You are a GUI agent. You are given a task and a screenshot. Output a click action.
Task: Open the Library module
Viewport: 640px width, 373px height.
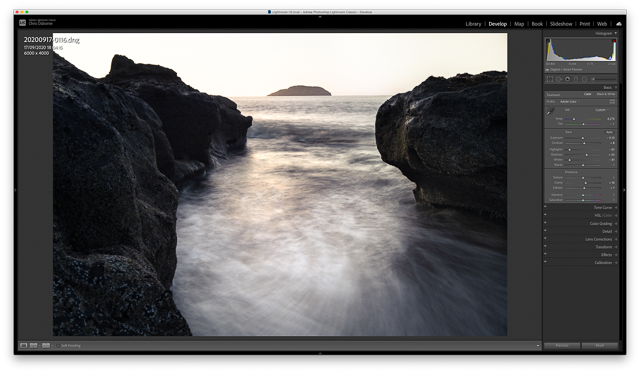[473, 24]
